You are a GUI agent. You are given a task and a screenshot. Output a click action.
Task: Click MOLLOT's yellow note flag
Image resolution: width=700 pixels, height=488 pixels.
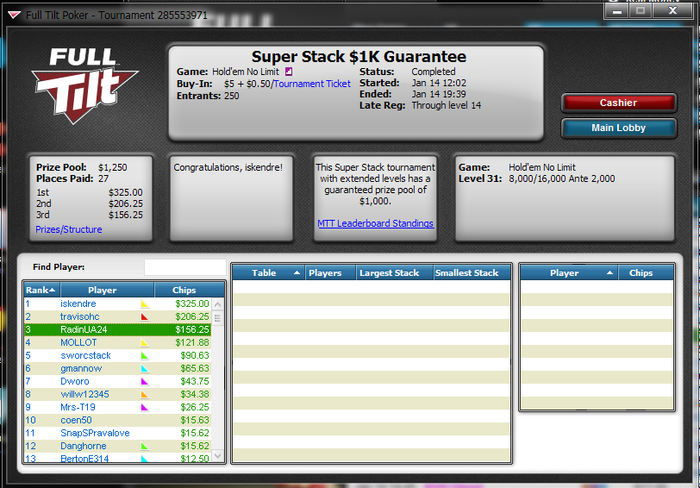pos(145,343)
